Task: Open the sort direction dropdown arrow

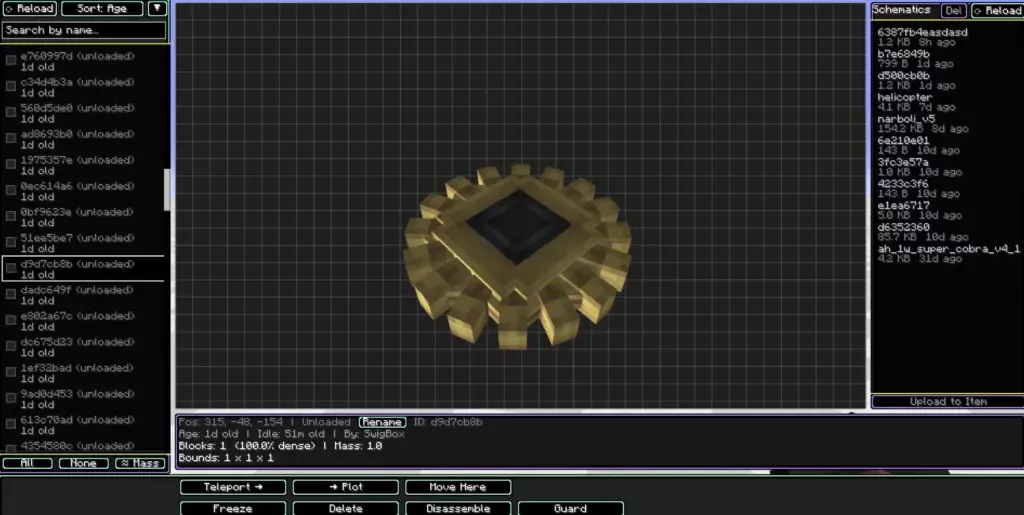Action: click(157, 8)
